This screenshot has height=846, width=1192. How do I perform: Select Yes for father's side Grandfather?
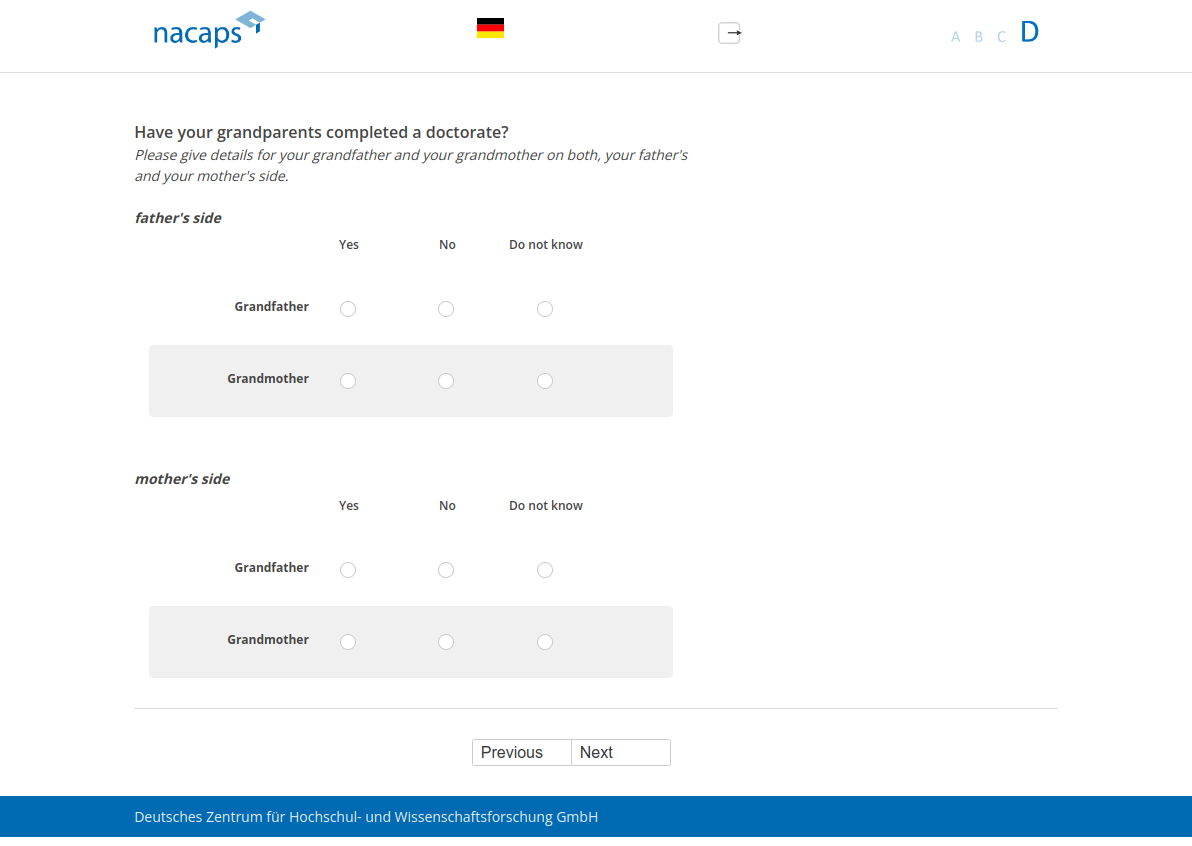tap(348, 309)
